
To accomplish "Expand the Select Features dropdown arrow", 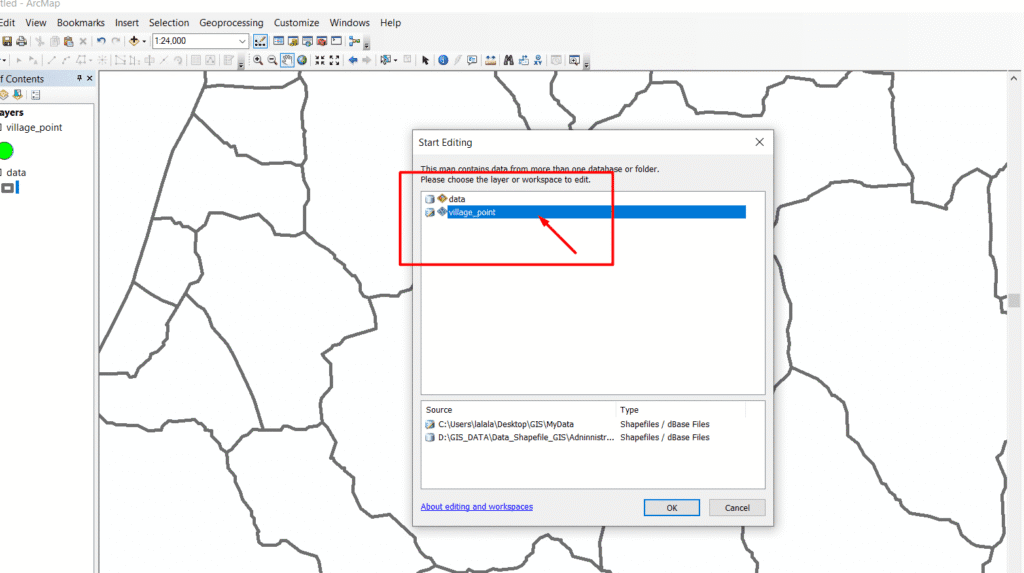I will pos(395,61).
